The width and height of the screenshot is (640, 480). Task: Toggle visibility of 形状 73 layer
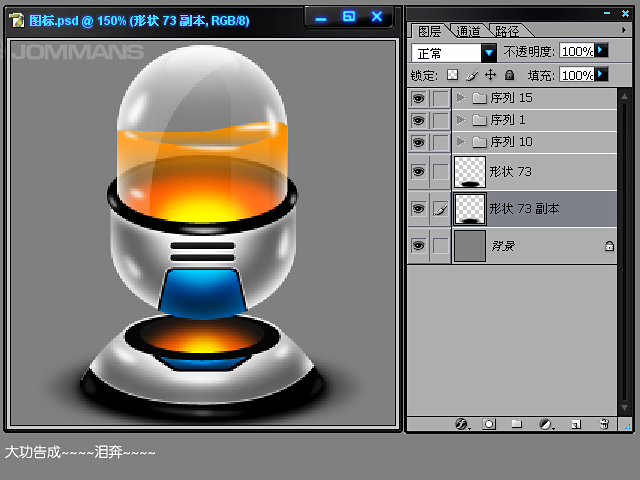click(418, 172)
